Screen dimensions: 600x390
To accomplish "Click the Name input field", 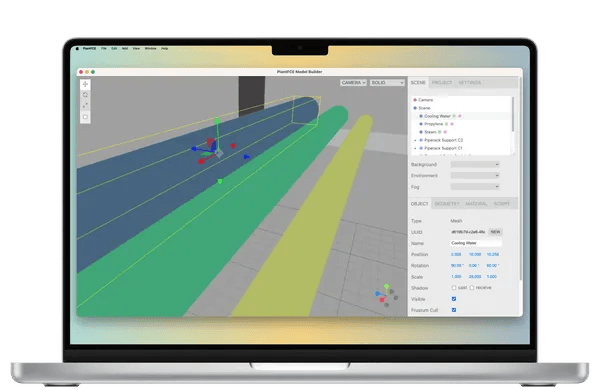I will coord(476,243).
